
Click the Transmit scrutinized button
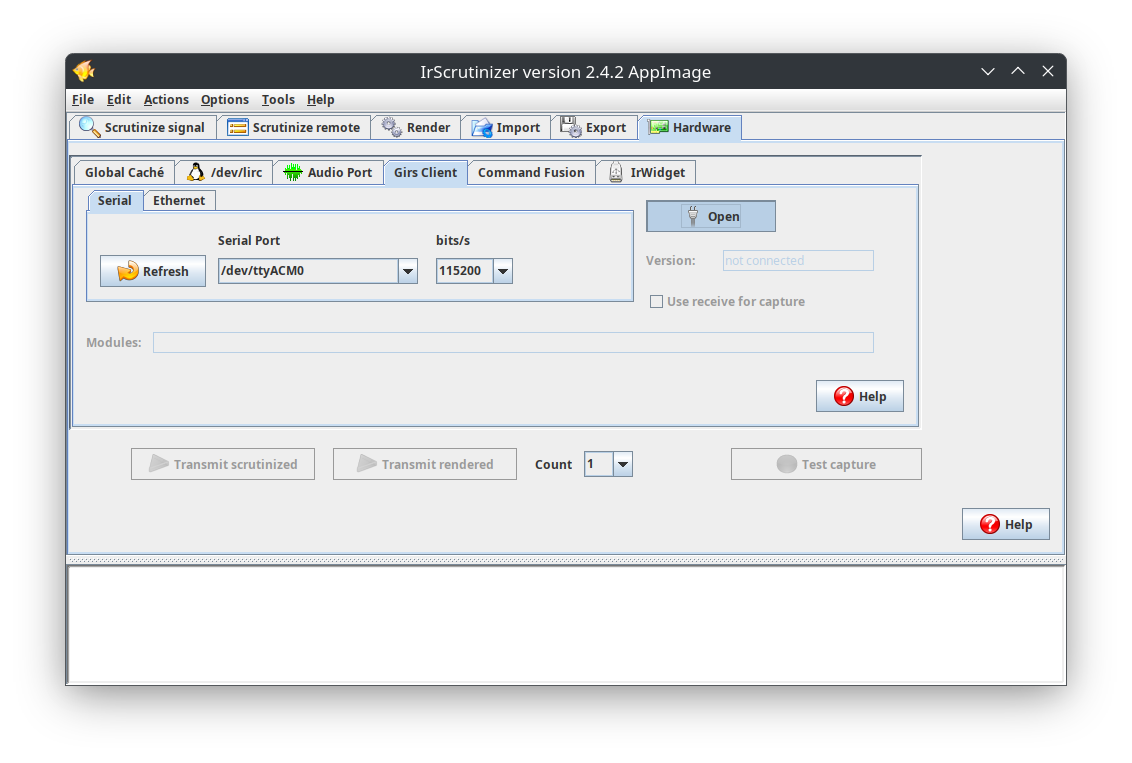click(222, 464)
